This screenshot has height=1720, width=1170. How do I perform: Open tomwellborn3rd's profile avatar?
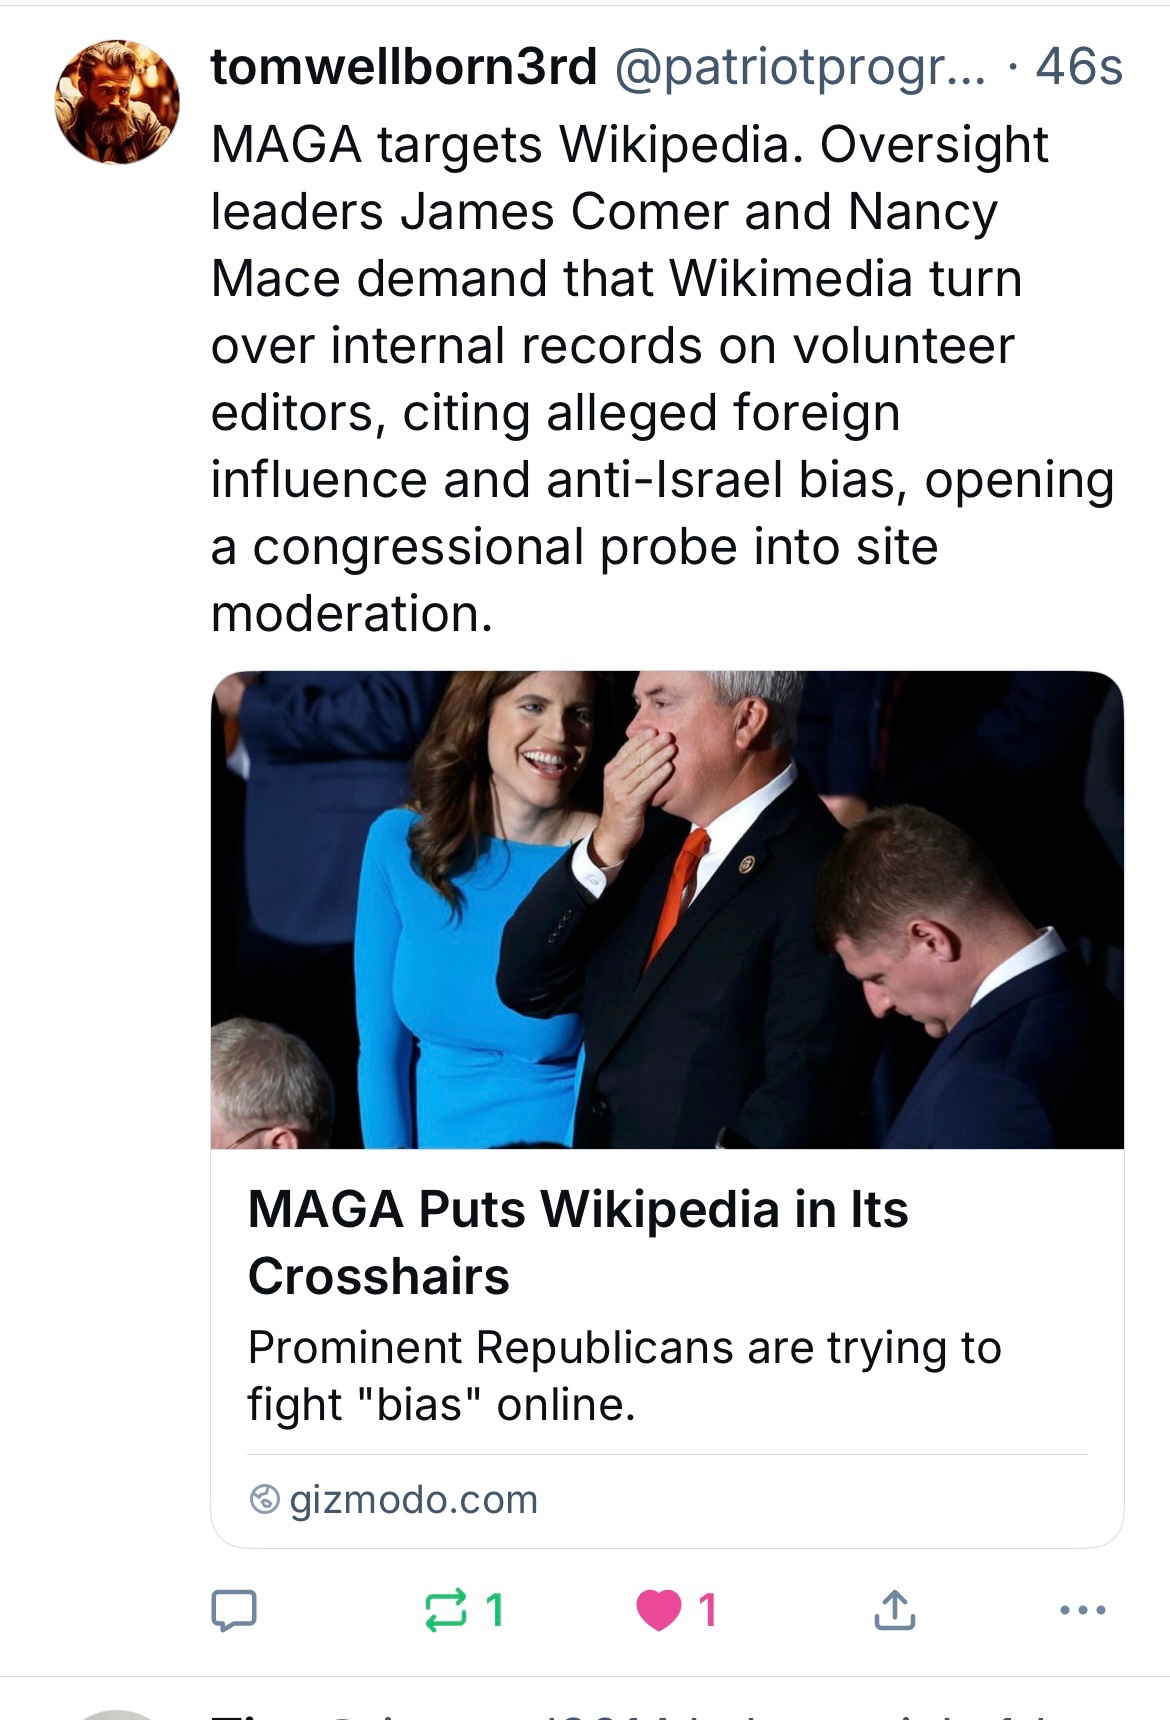pyautogui.click(x=117, y=102)
